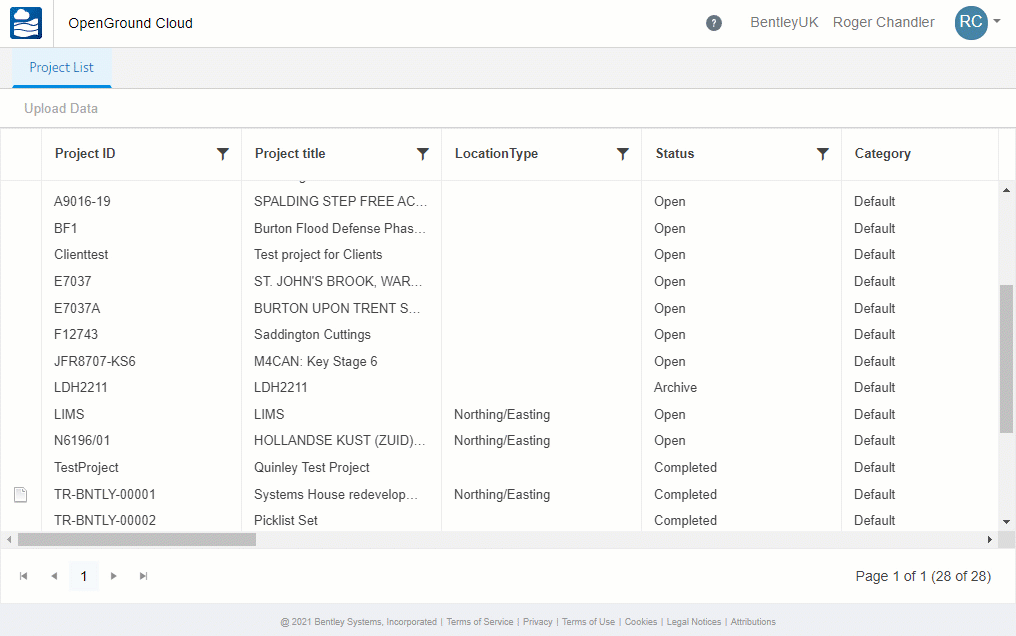Sort by the Category column header
Viewport: 1016px width, 636px height.
tap(883, 153)
